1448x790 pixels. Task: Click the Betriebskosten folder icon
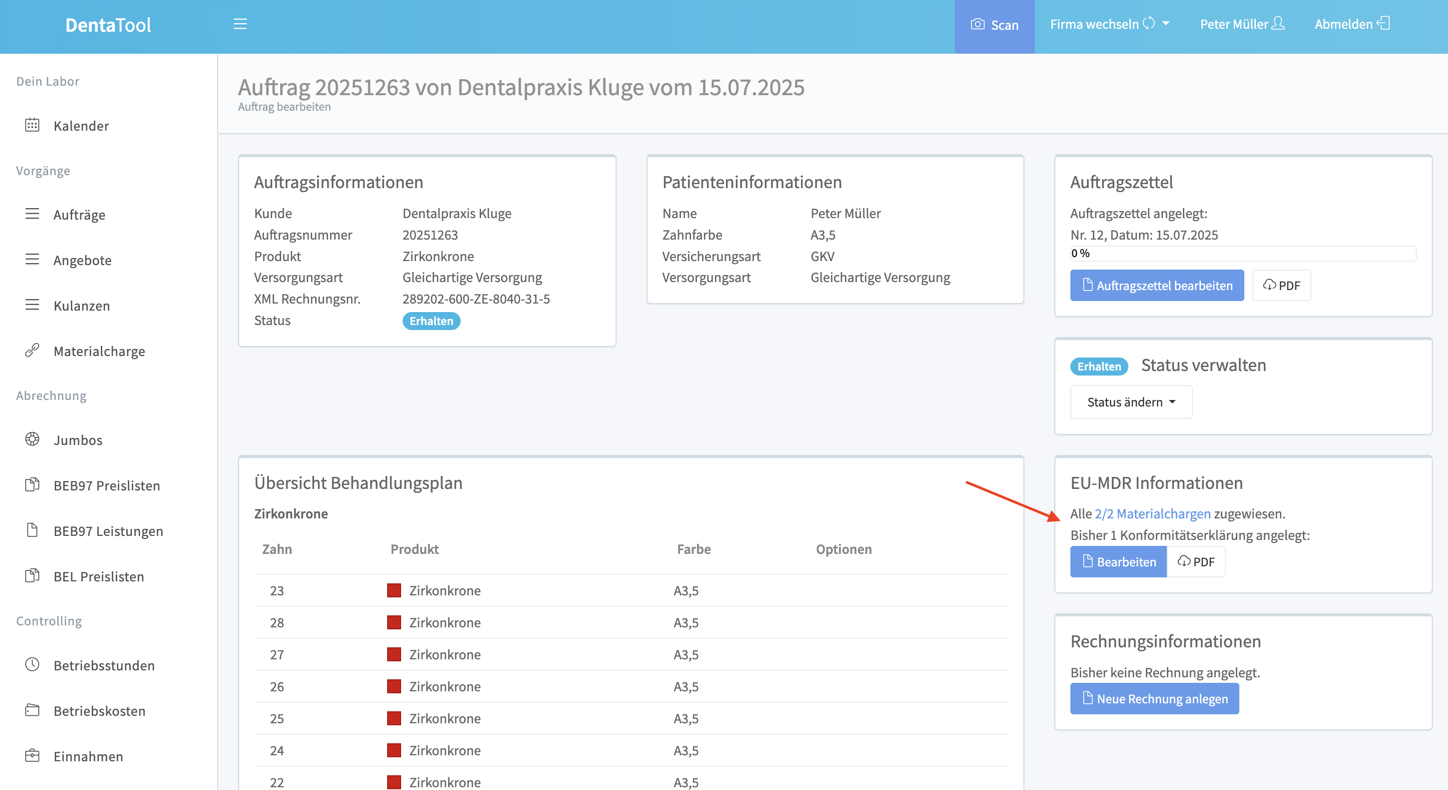pos(32,710)
